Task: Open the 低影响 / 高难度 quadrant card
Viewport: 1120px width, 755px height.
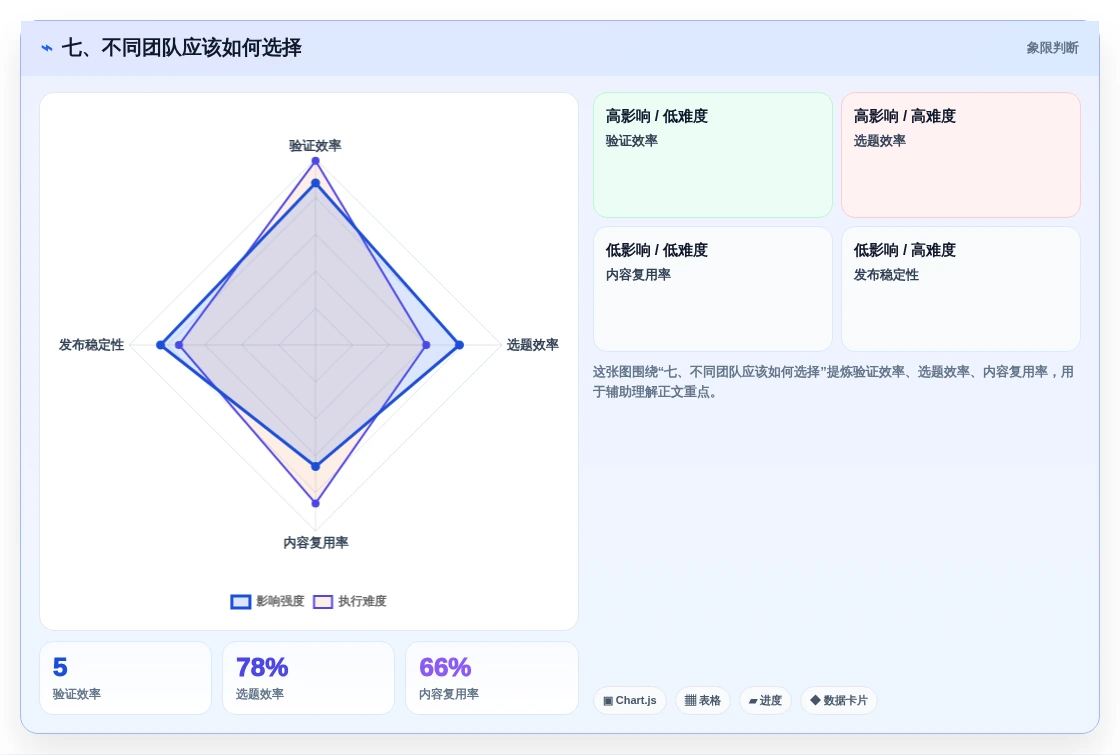Action: coord(961,289)
